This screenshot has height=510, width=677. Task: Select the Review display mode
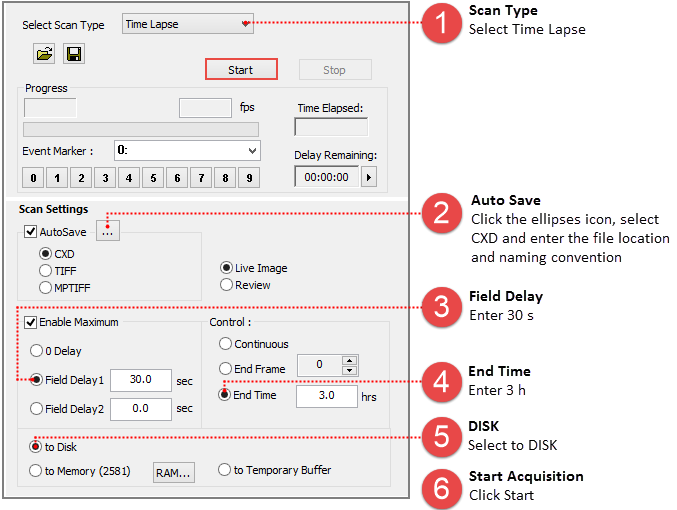coord(227,285)
